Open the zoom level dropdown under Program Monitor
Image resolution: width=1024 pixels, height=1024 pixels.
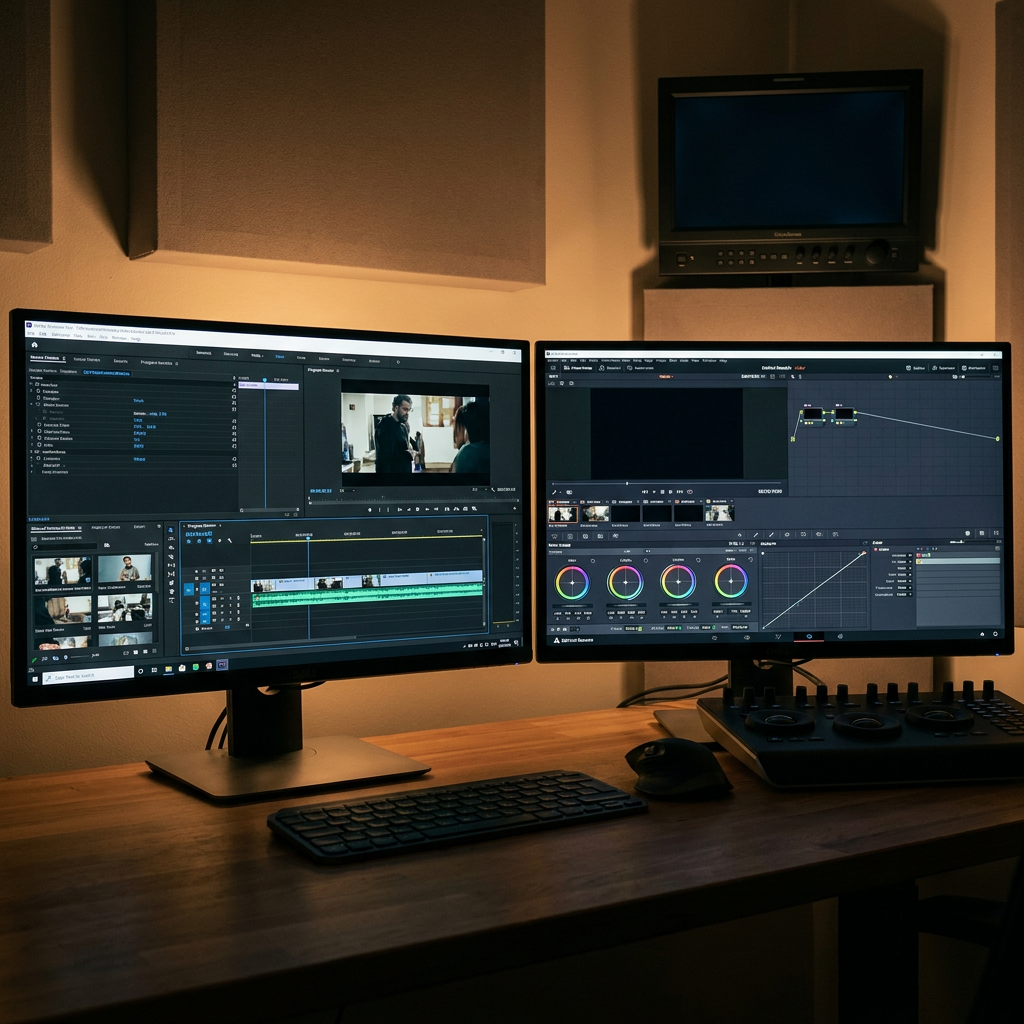point(347,490)
